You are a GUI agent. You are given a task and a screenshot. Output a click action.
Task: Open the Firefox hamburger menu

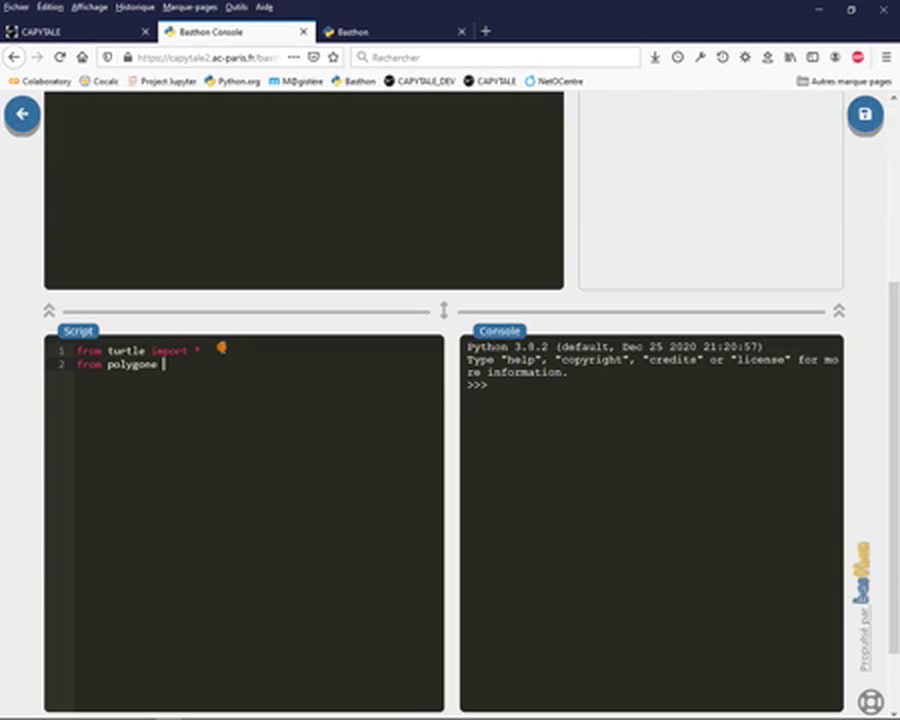[886, 58]
